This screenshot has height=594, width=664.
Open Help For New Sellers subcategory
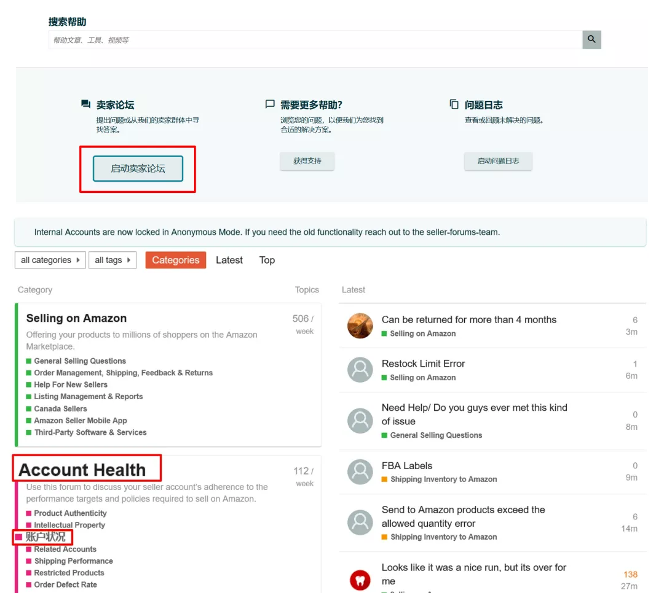[71, 384]
